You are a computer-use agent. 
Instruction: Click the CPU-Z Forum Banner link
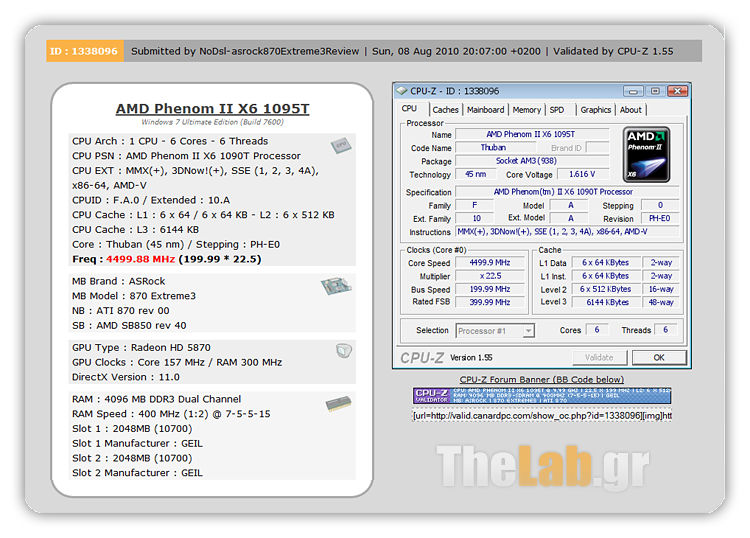pyautogui.click(x=541, y=380)
